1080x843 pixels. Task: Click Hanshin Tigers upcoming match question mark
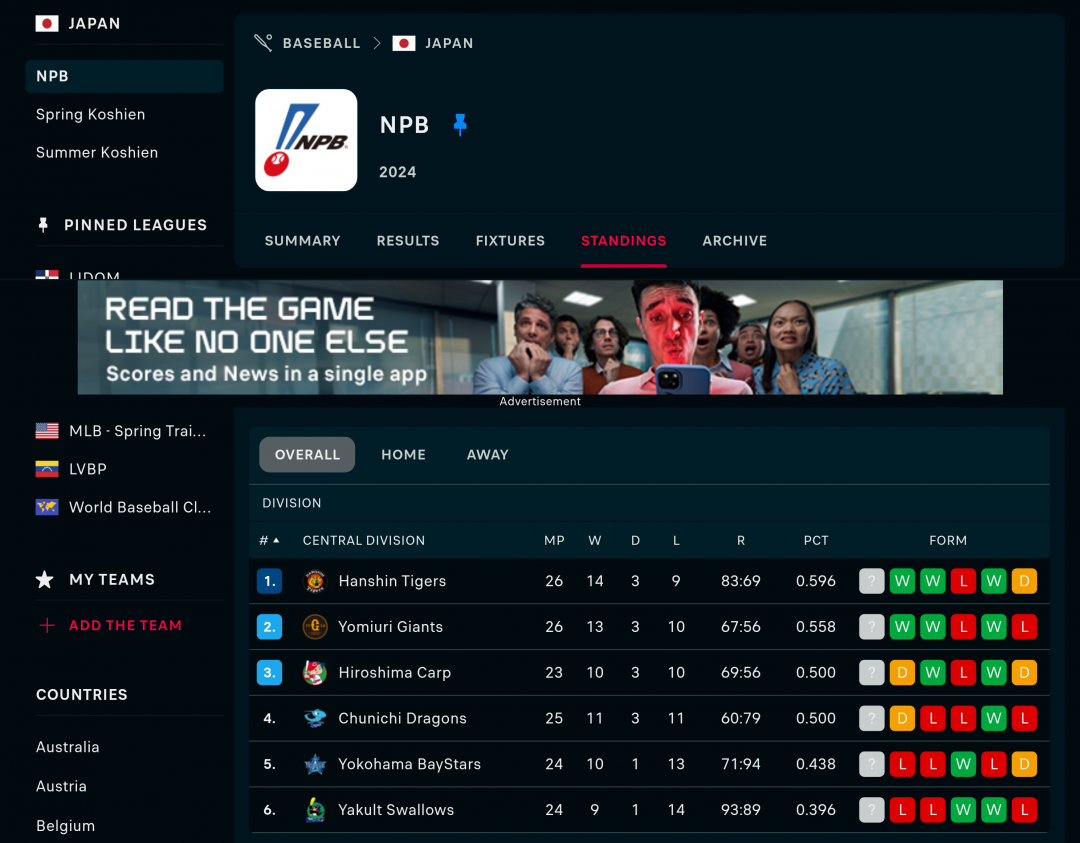[x=871, y=581]
